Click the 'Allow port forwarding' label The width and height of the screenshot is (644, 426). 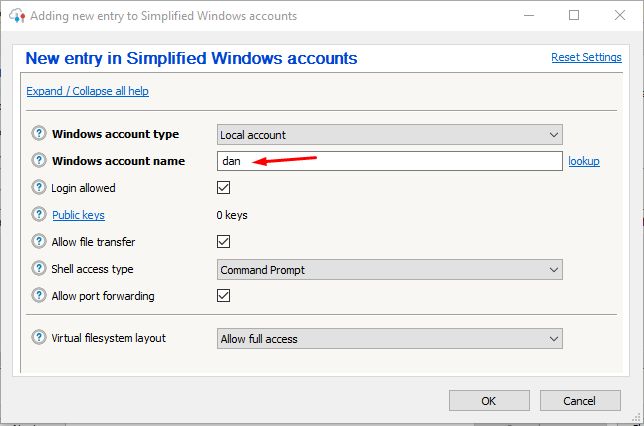(x=103, y=296)
